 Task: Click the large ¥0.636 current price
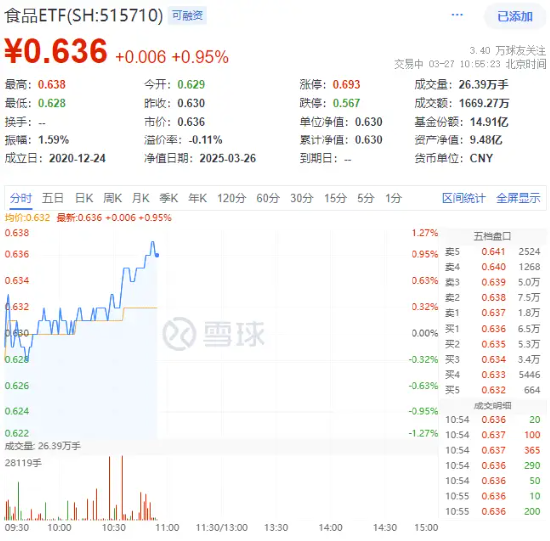point(56,51)
